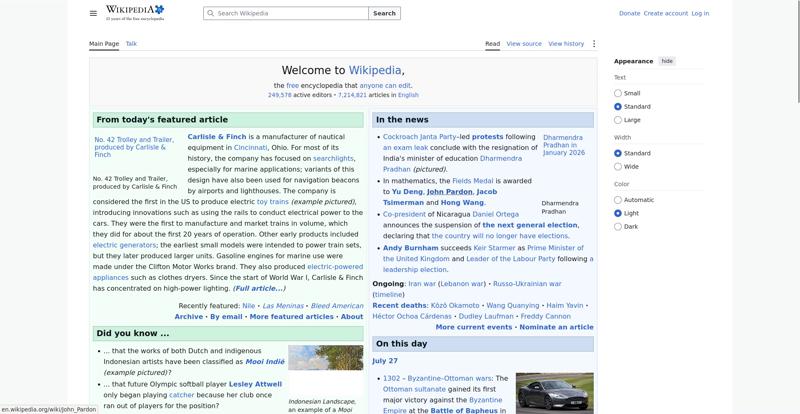
Task: Open the Indonesian Landscape thumbnail image
Action: [x=326, y=358]
